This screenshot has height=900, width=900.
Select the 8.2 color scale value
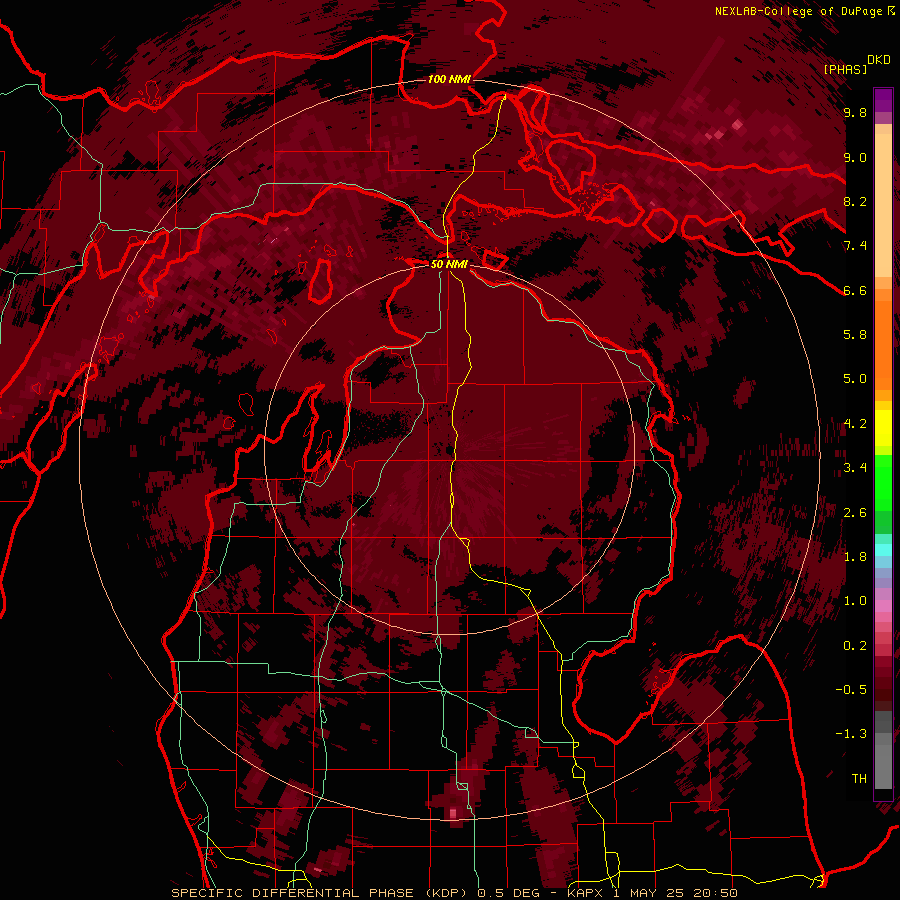(x=855, y=201)
